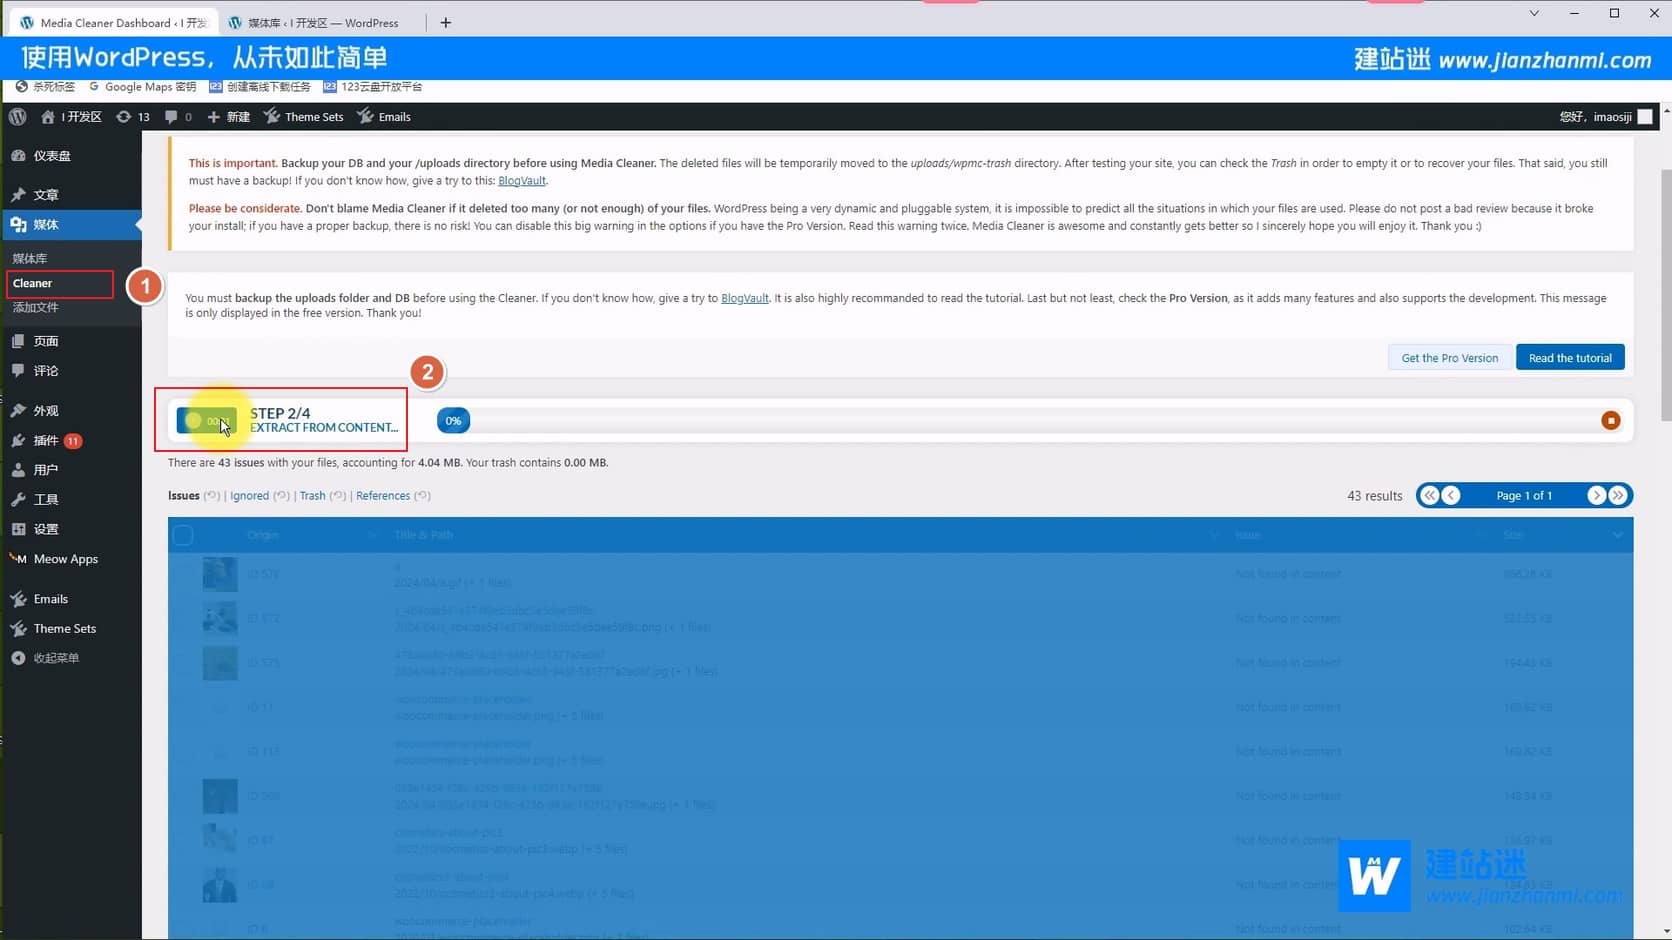This screenshot has height=940, width=1672.
Task: Click the WordPress logo in admin bar
Action: (18, 117)
